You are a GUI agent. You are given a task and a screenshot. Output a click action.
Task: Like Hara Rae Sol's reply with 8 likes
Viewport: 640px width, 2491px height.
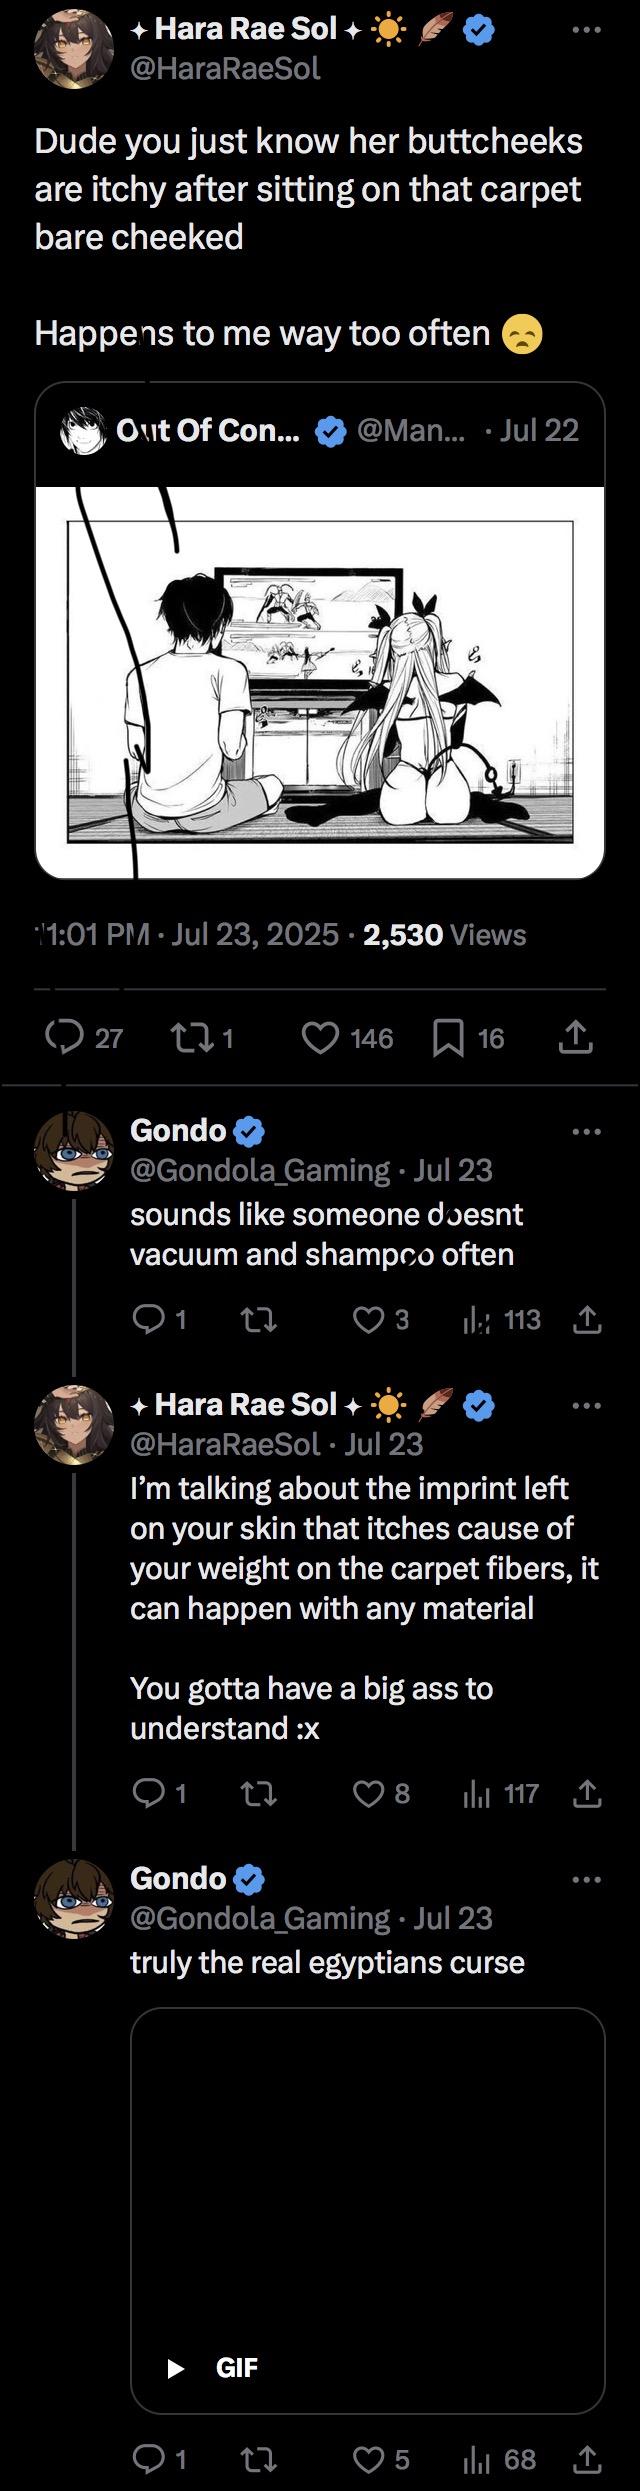point(369,1794)
